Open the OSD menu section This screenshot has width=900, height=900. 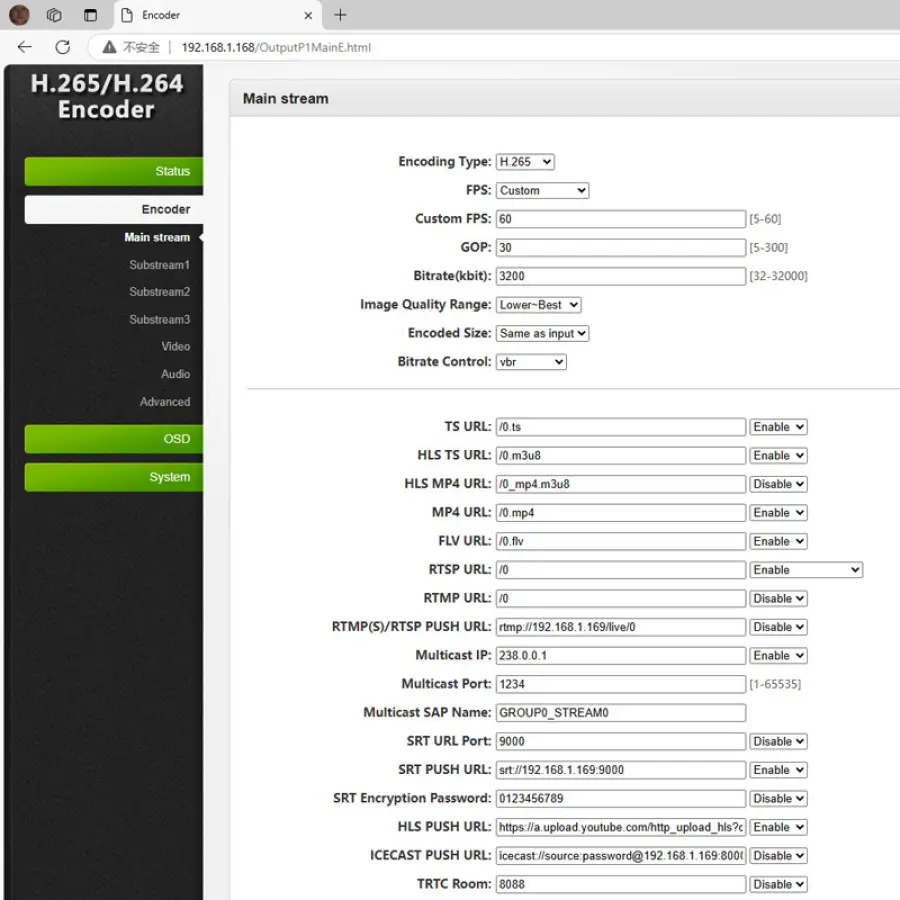(x=114, y=439)
